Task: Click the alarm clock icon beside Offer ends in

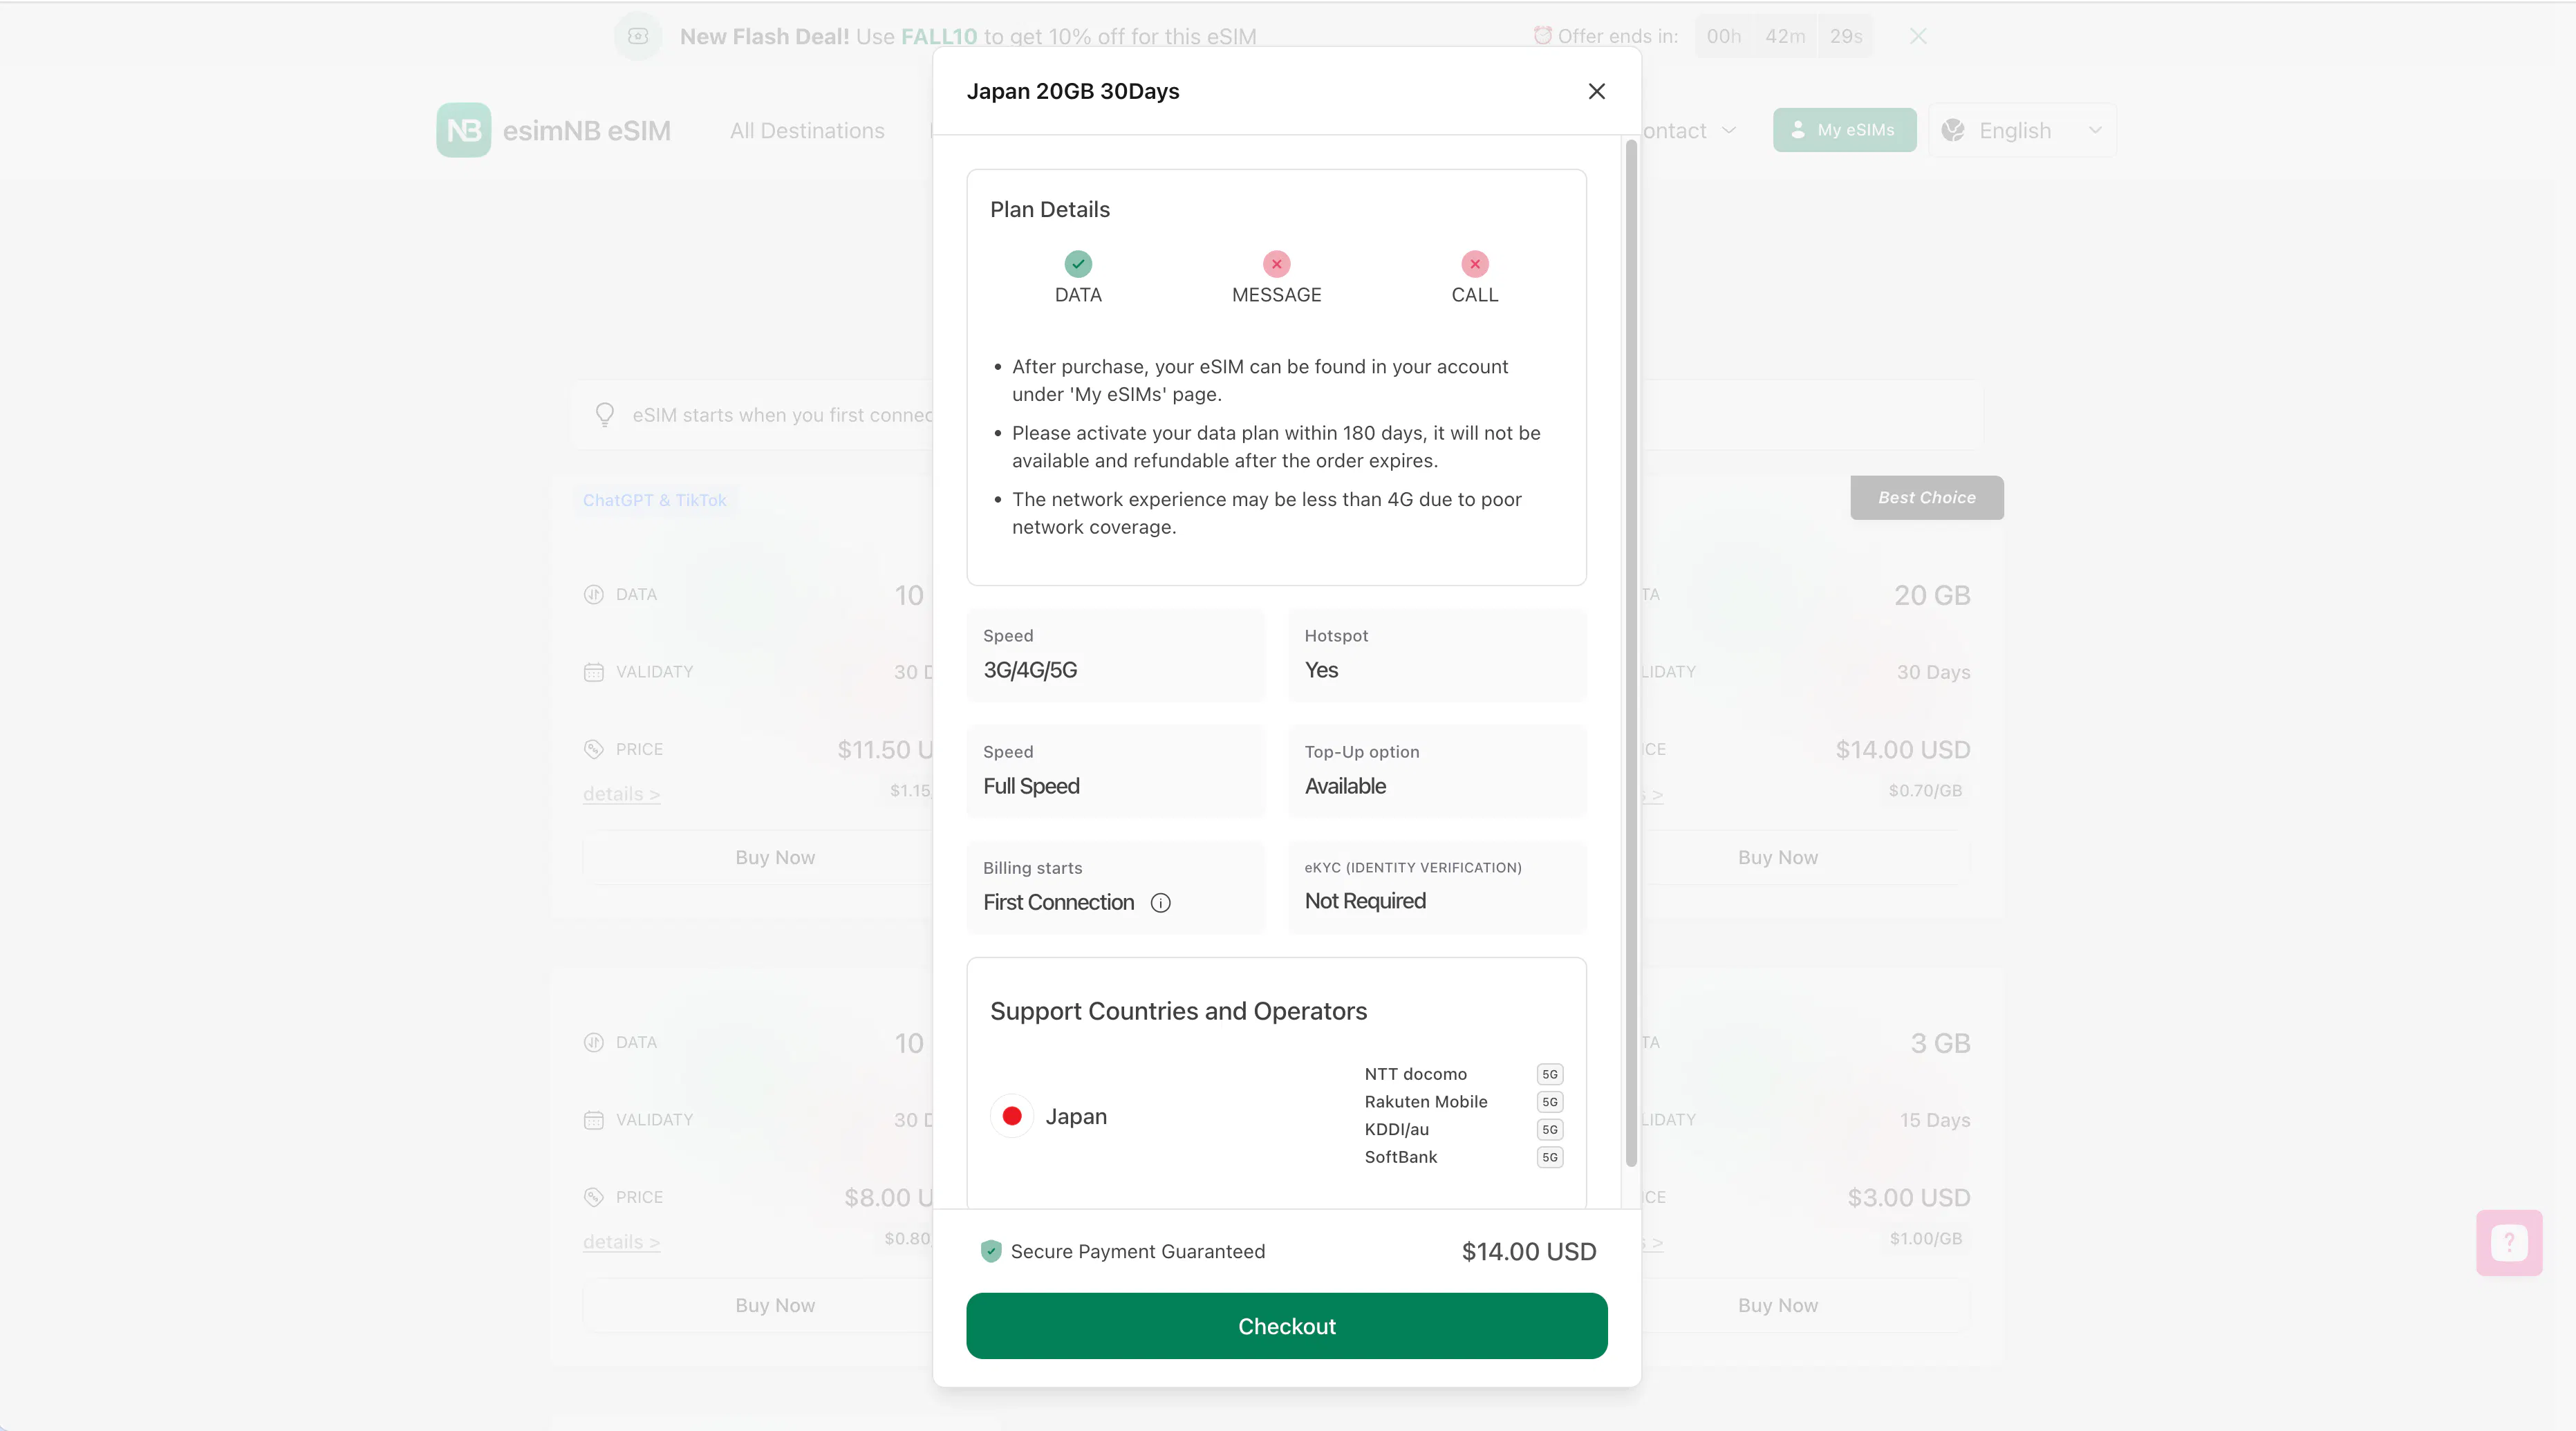Action: click(x=1542, y=35)
